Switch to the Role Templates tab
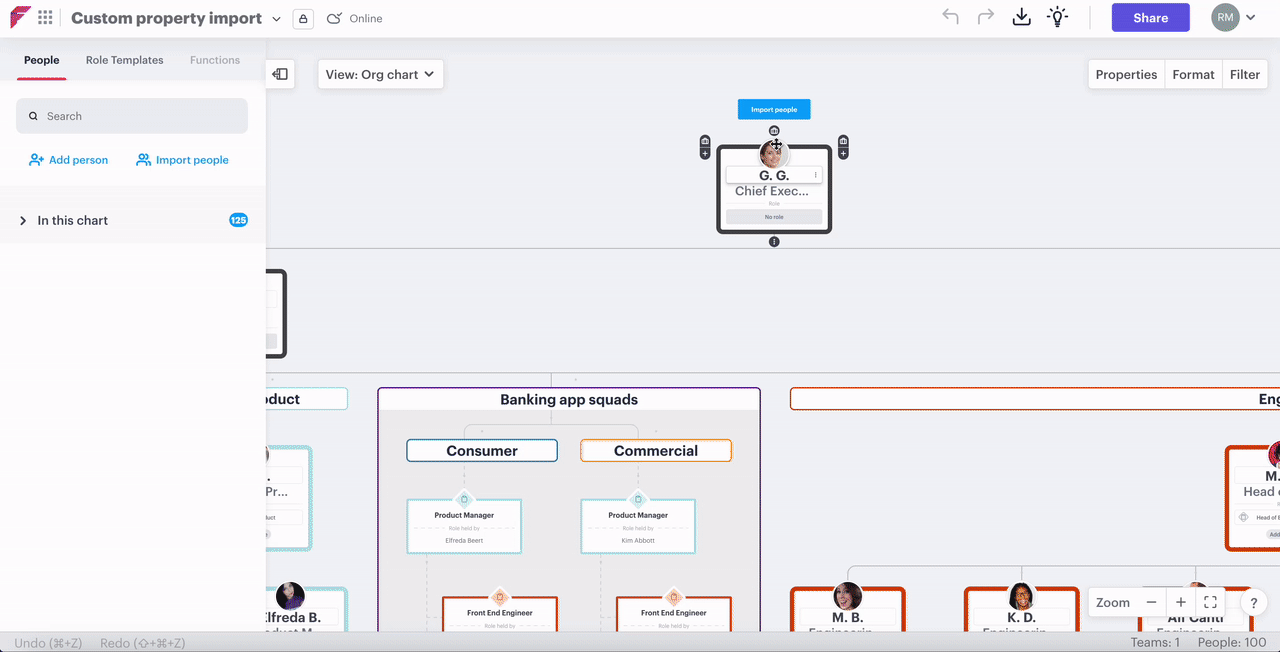 [124, 60]
